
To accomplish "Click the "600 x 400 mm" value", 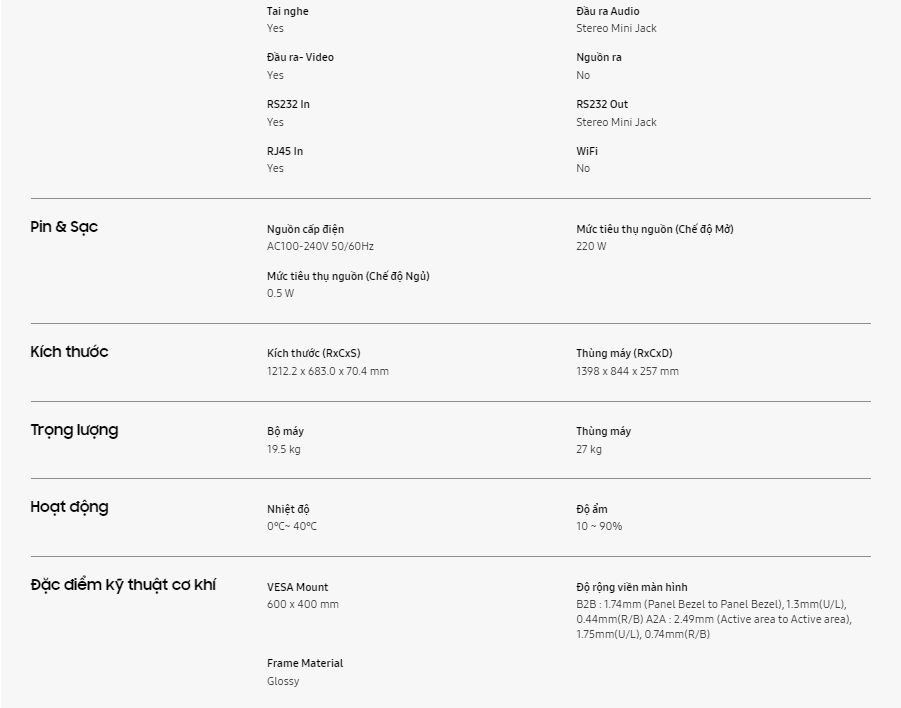I will (x=303, y=604).
